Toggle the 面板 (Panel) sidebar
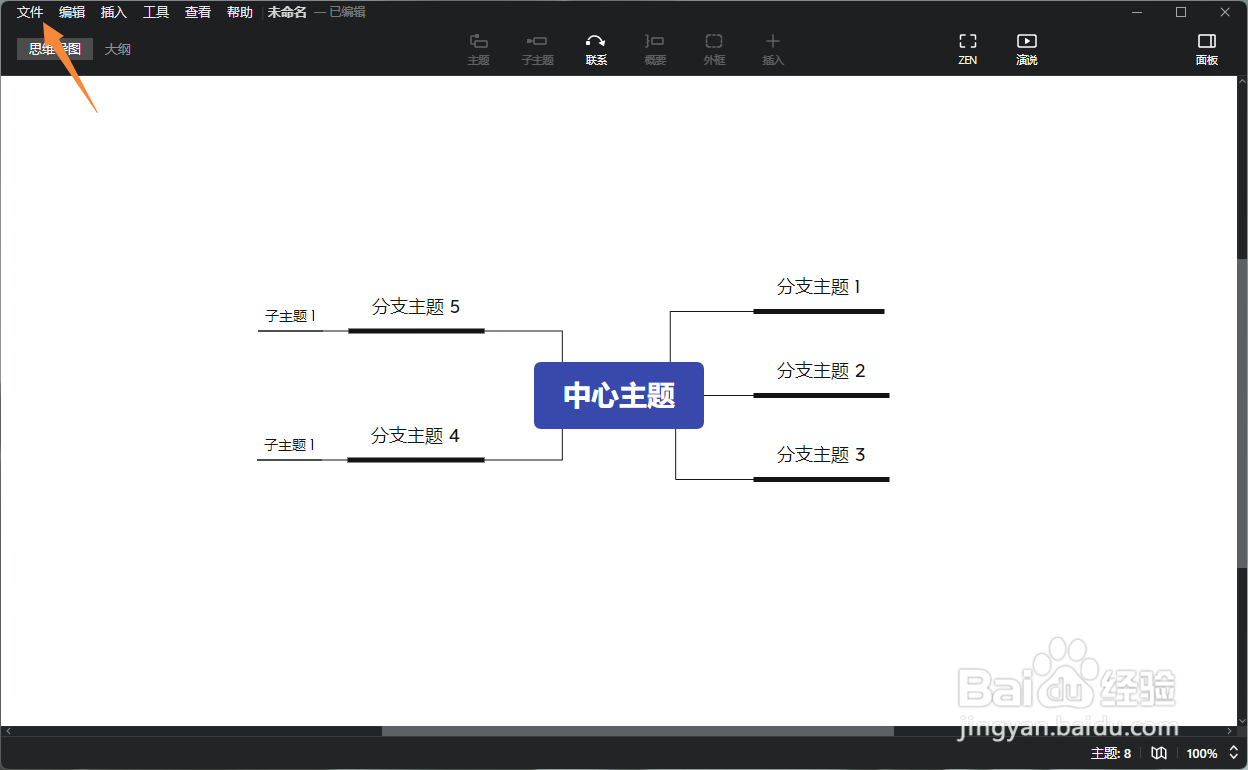1248x770 pixels. (x=1207, y=49)
